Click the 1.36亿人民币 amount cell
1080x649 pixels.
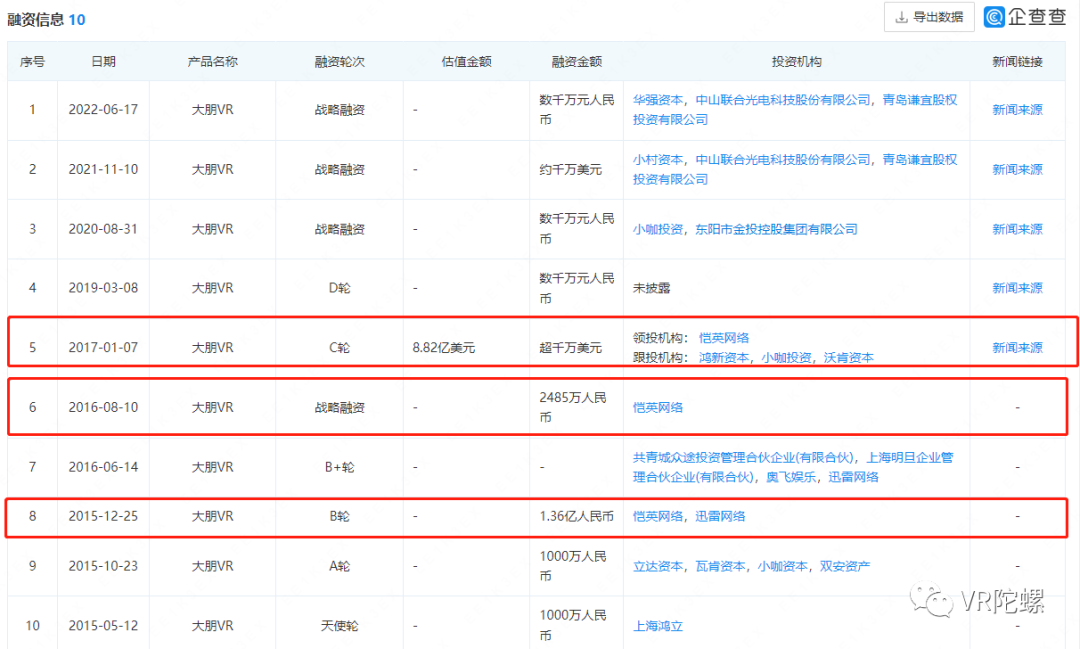click(577, 516)
